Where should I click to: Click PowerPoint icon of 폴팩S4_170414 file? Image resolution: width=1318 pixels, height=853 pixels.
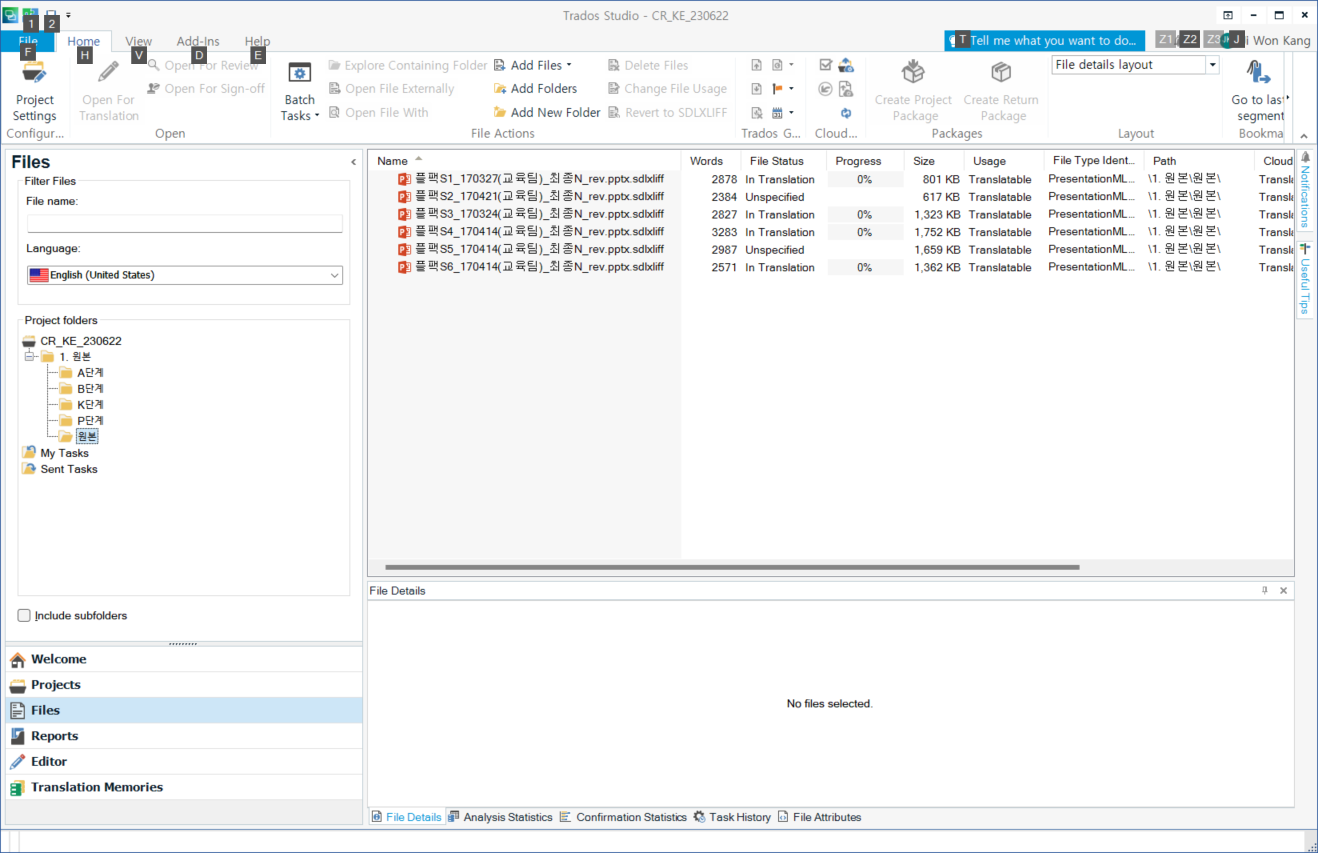[x=404, y=232]
